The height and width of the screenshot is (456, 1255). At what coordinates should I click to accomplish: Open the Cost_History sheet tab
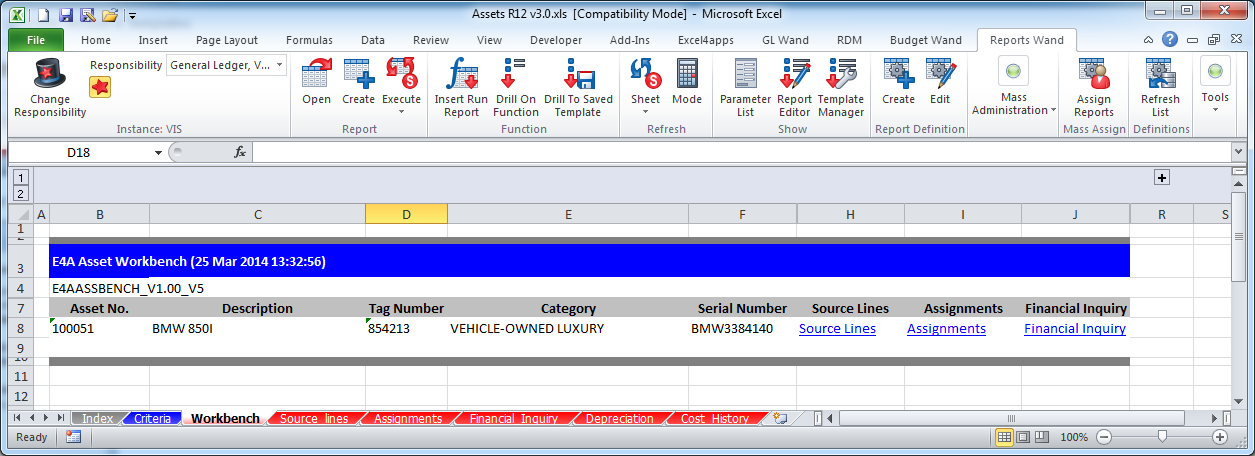(x=714, y=418)
